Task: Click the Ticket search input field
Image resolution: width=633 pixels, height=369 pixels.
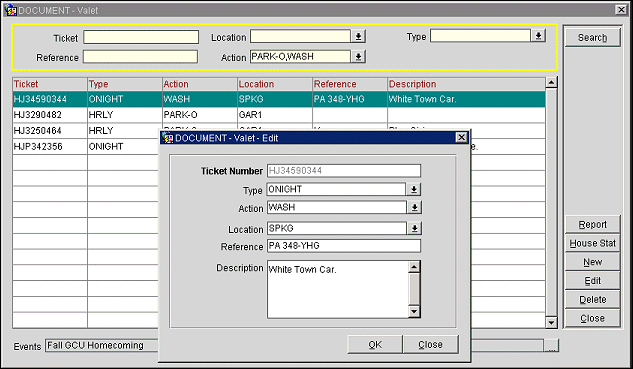Action: tap(141, 37)
